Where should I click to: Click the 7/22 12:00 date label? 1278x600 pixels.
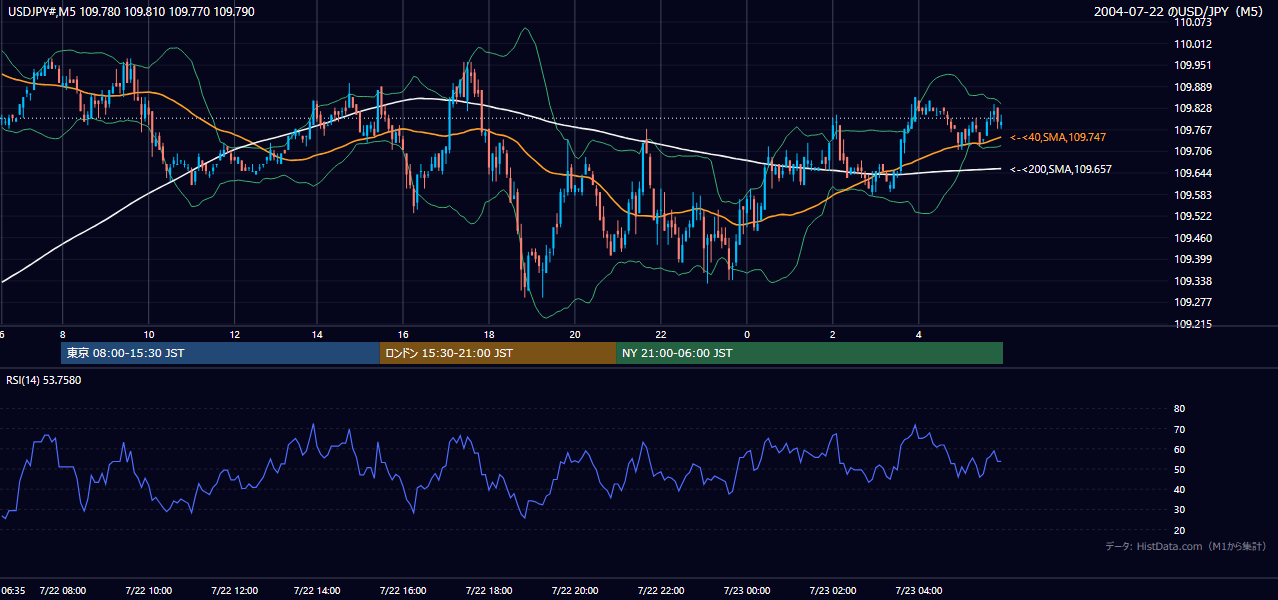click(235, 591)
